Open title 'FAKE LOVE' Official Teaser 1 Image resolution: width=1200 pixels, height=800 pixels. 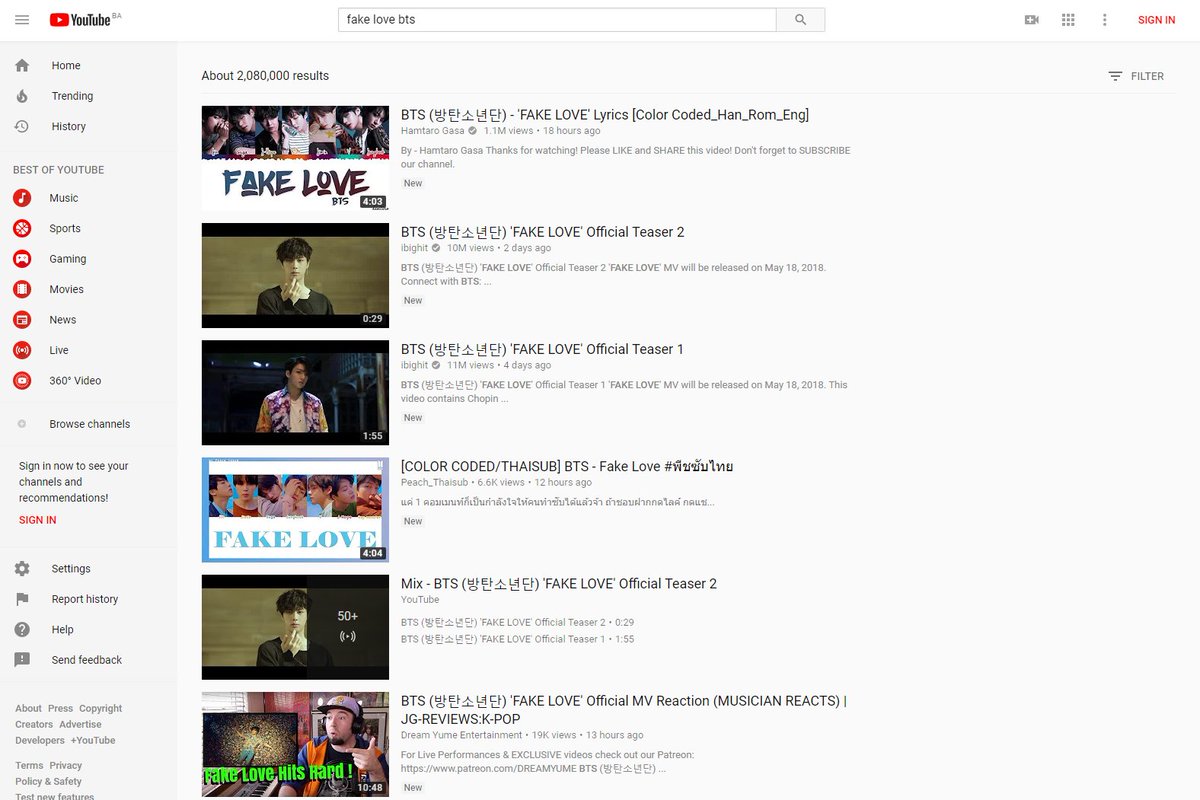click(543, 349)
